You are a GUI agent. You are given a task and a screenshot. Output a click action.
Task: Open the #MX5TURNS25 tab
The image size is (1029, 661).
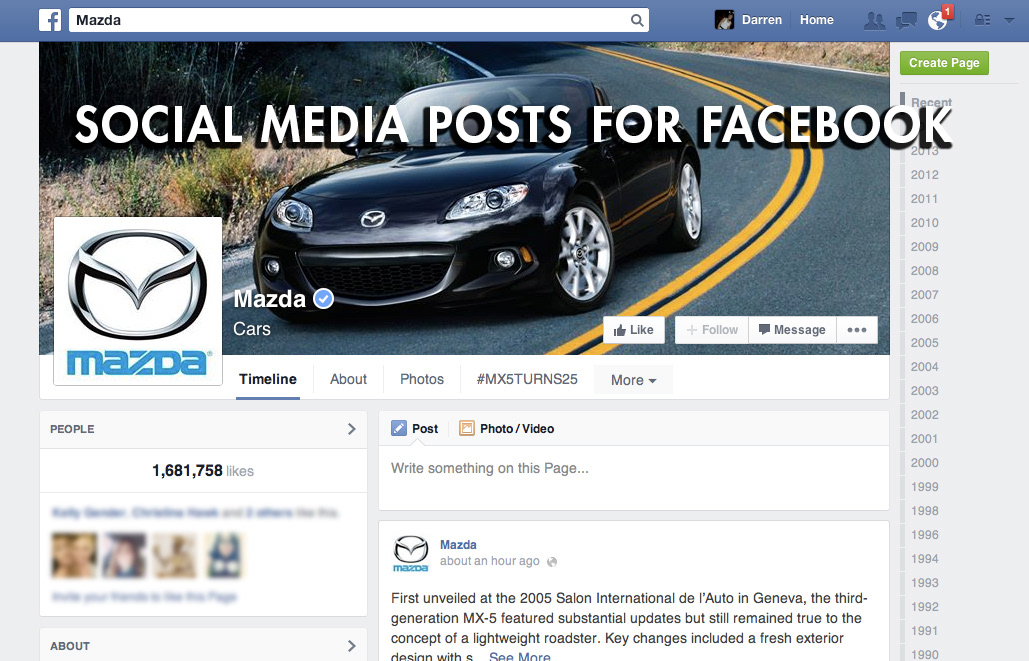(x=527, y=379)
